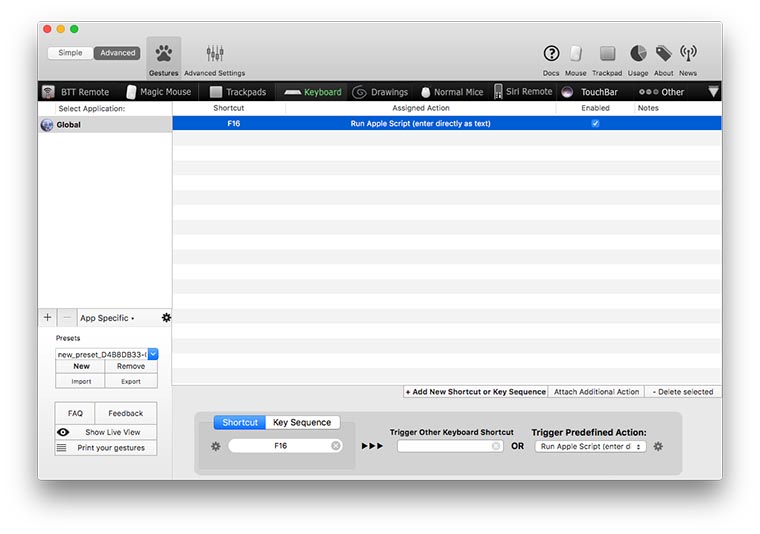Open the presets dropdown list
The height and width of the screenshot is (534, 760).
click(x=153, y=354)
